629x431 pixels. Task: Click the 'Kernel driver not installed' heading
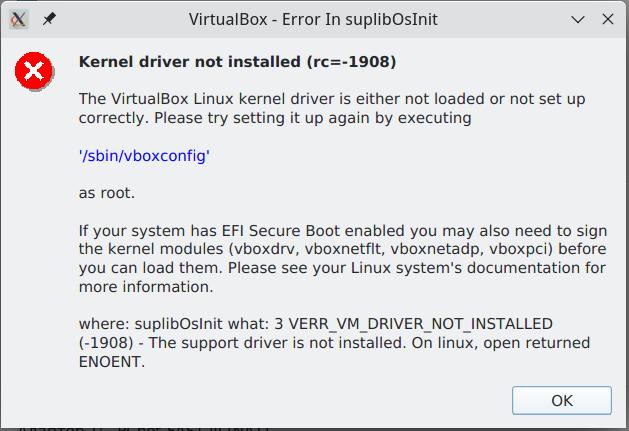(x=237, y=62)
